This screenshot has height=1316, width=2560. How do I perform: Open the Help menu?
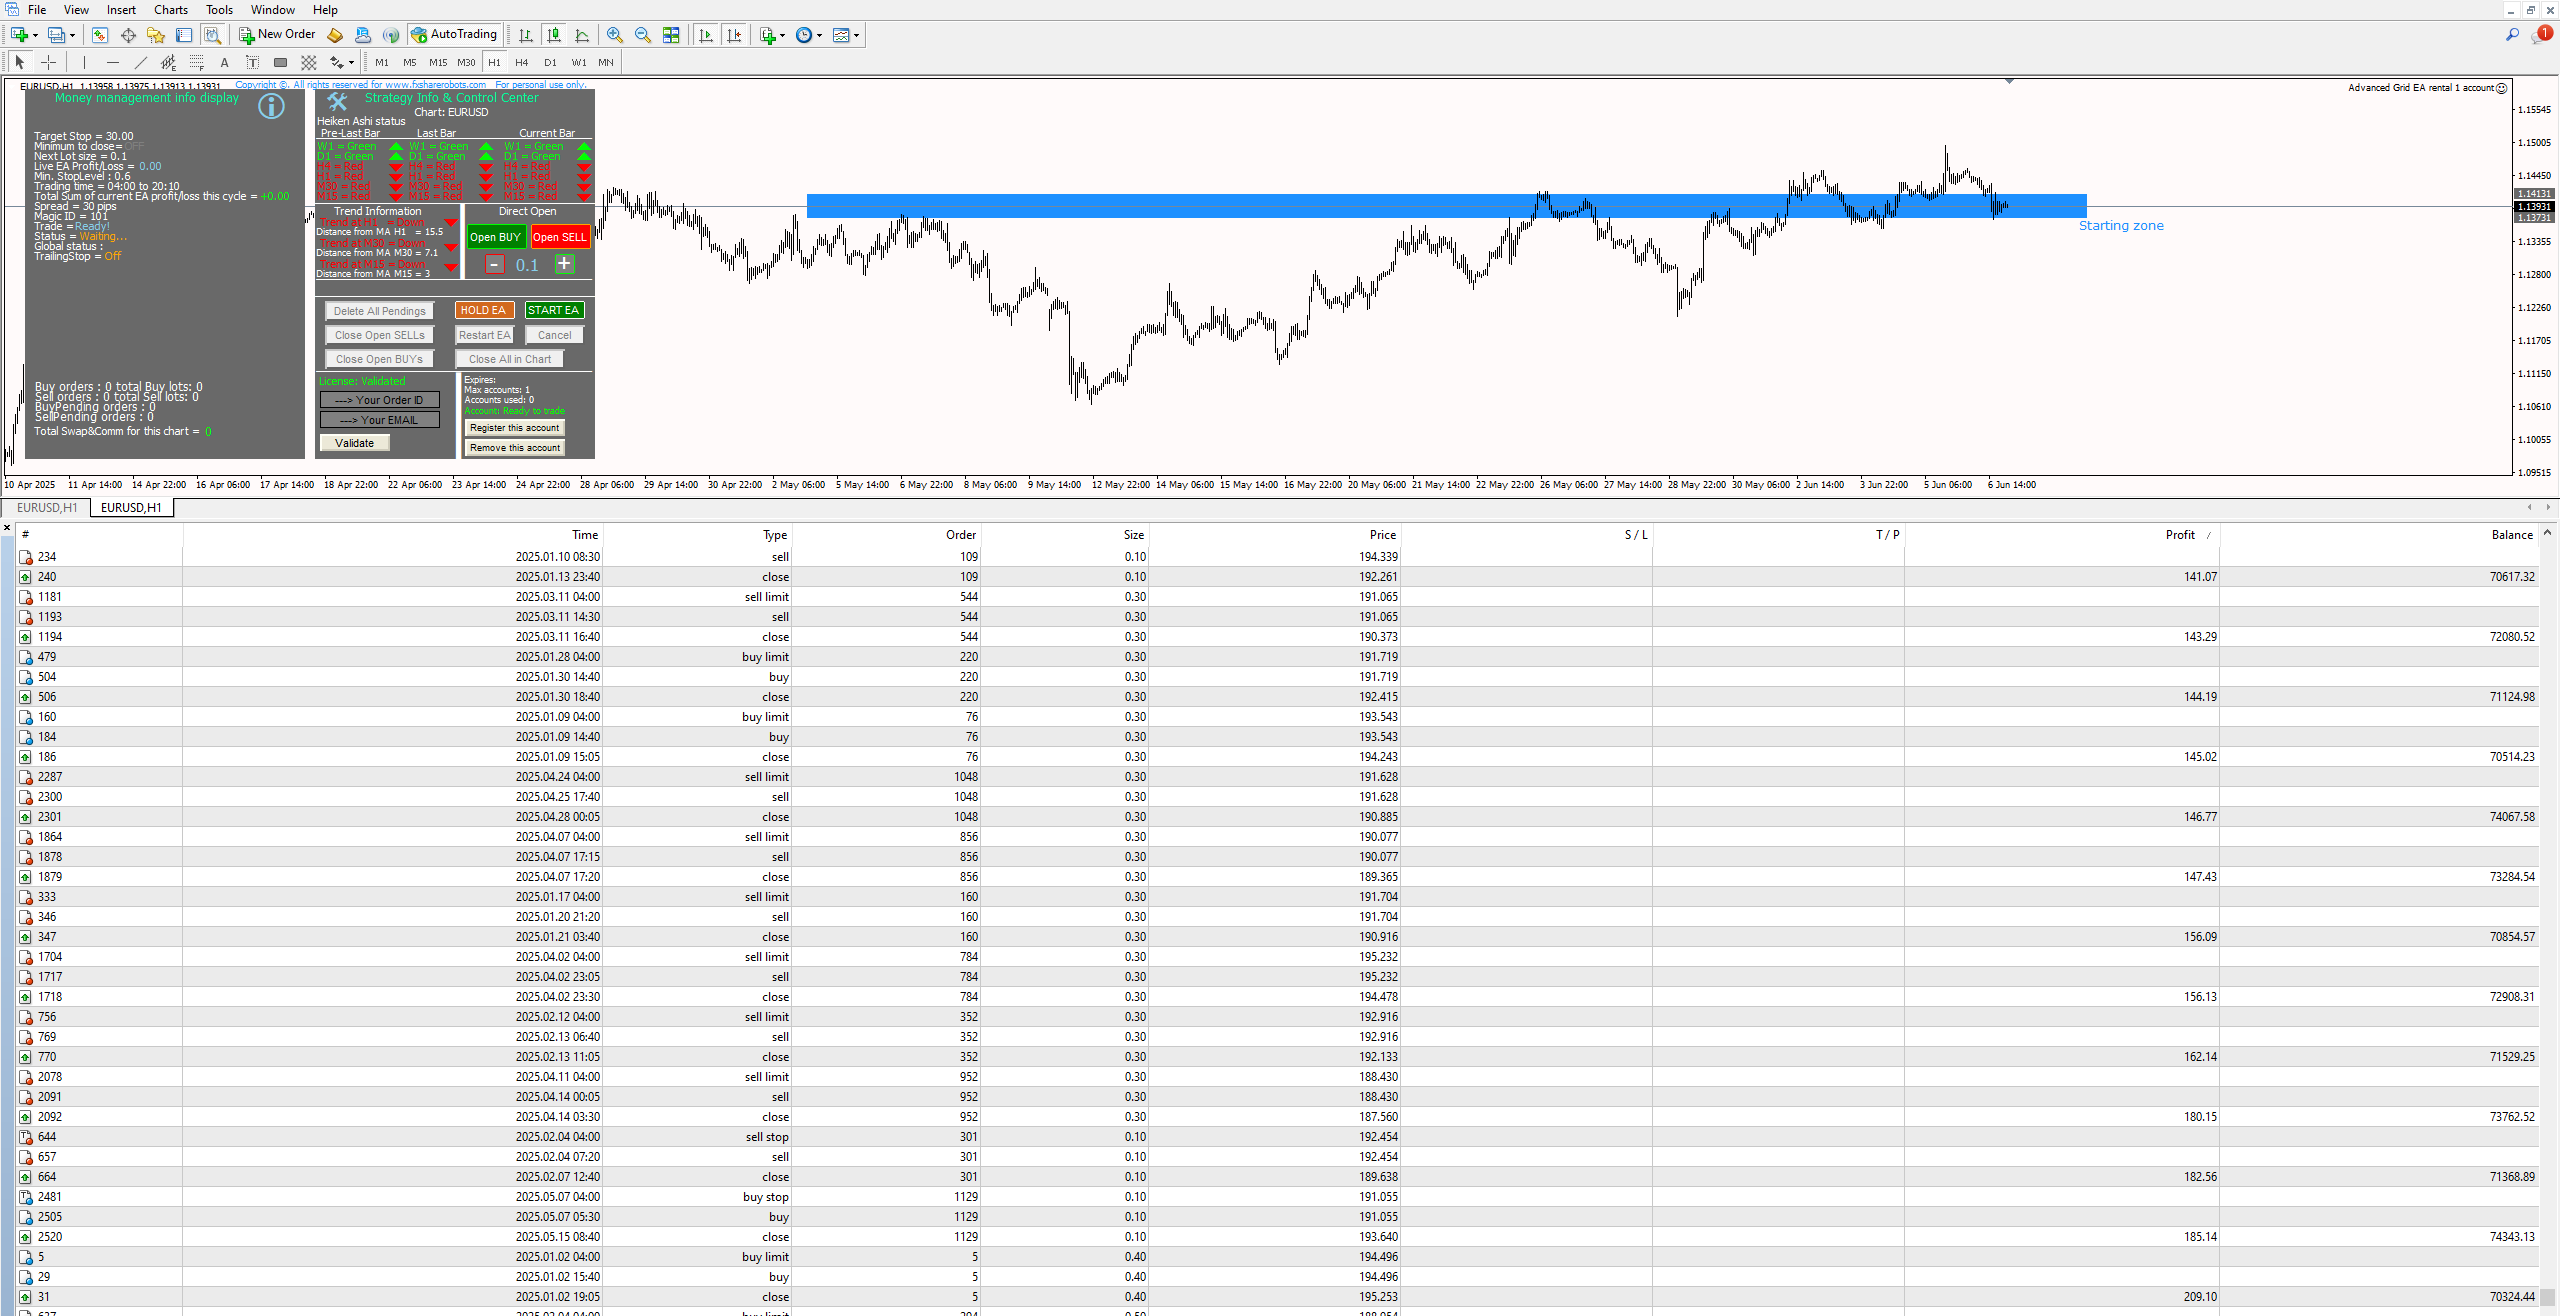coord(325,10)
